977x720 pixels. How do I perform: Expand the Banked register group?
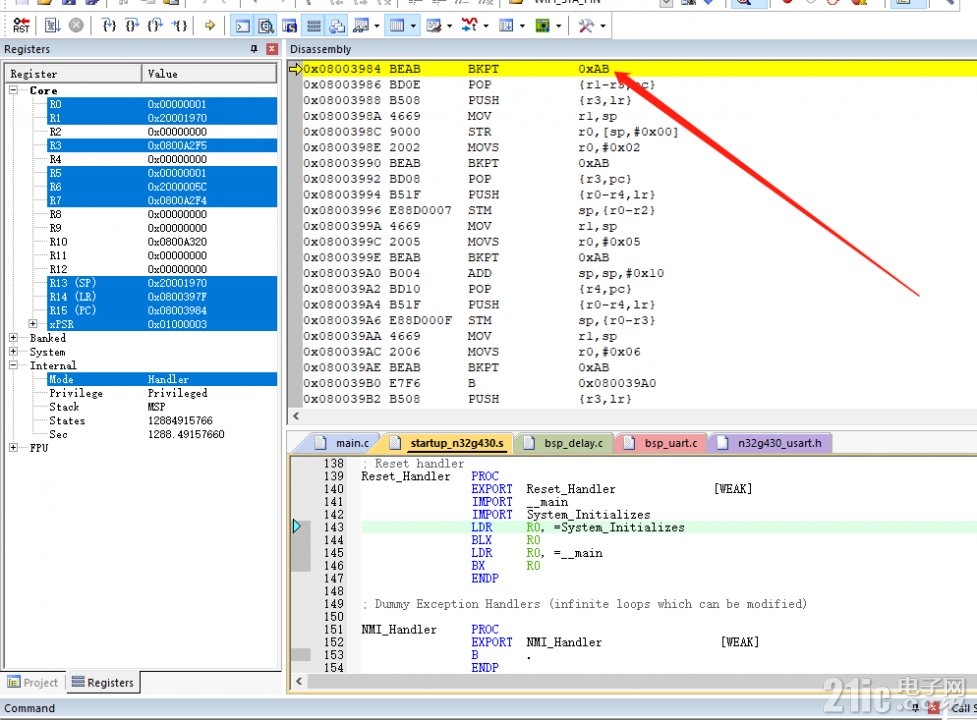(13, 338)
